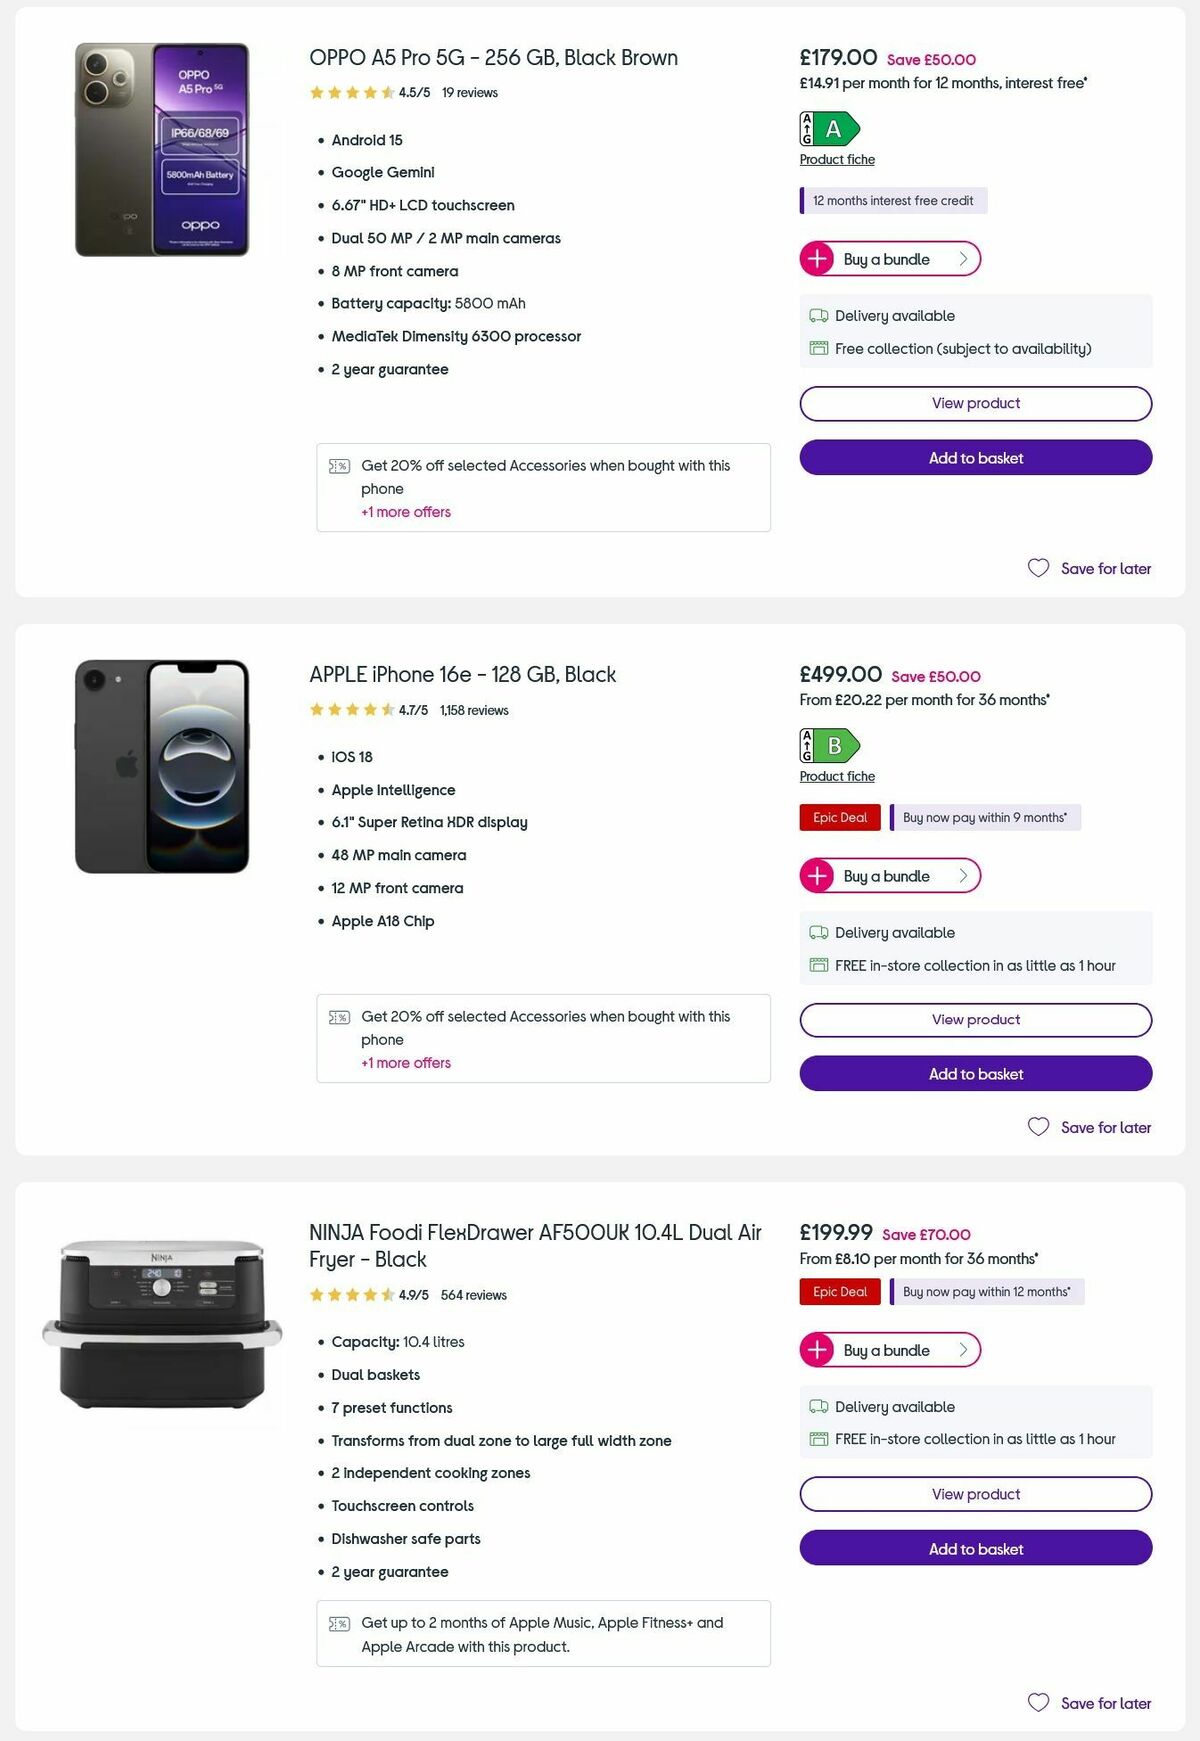
Task: Click the voucher icon beside iPhone accessories offer
Action: pos(340,1016)
